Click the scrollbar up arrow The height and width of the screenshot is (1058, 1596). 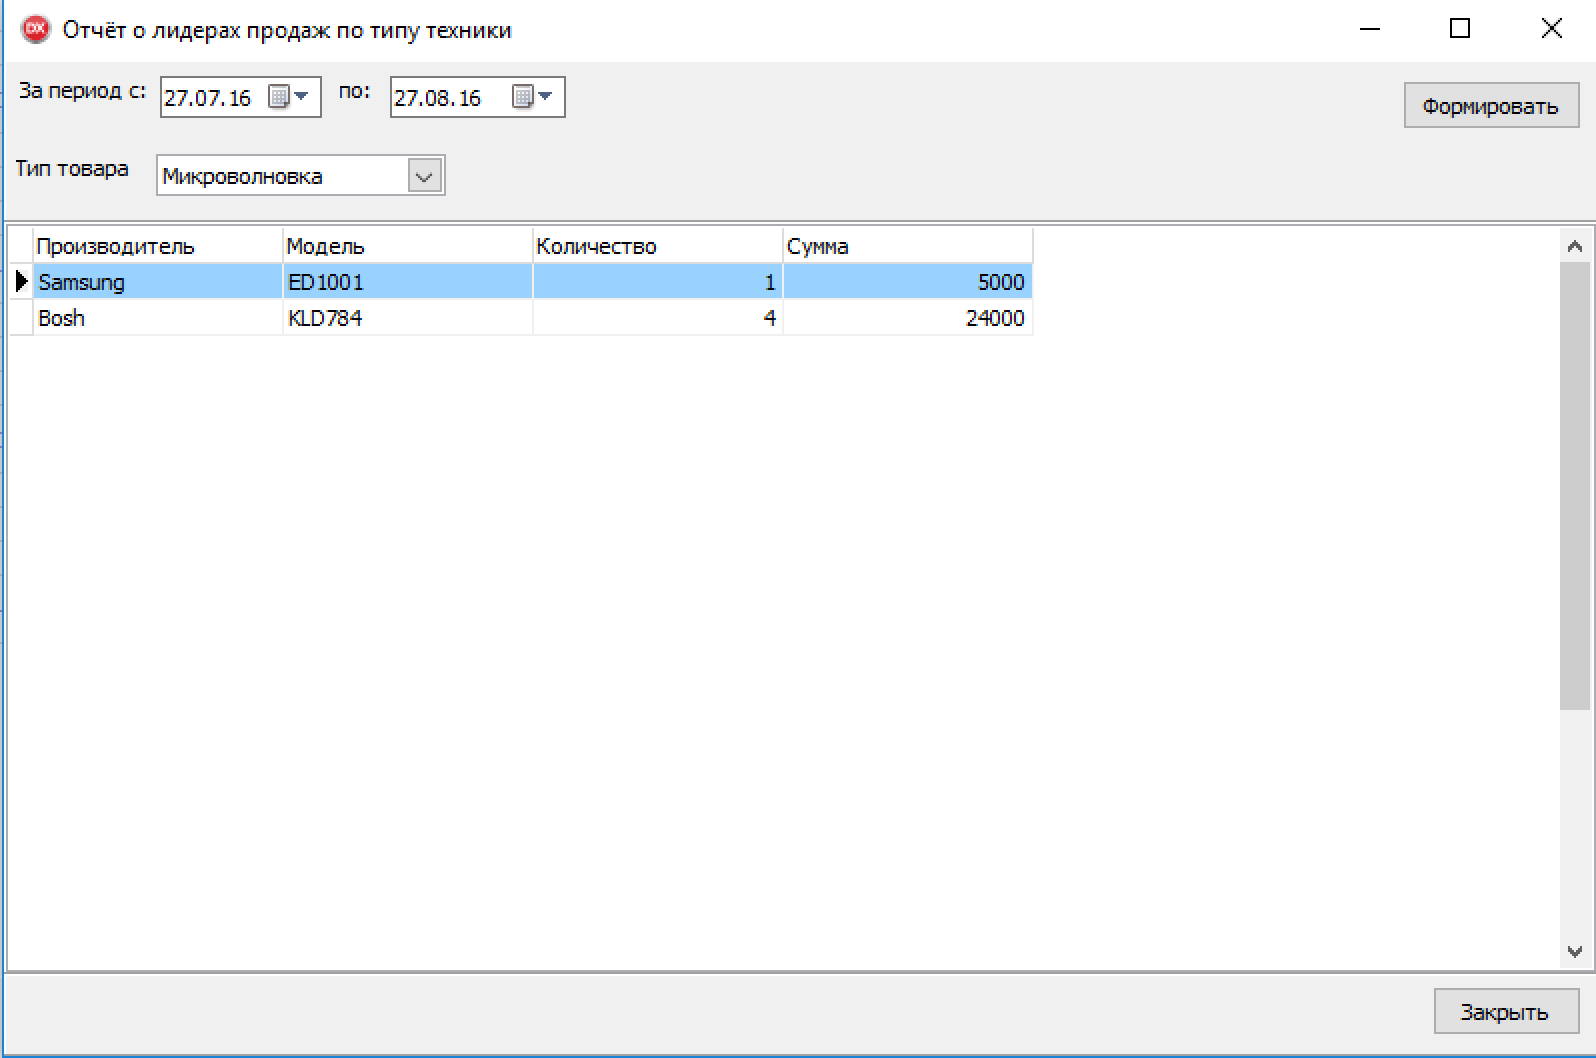pos(1575,245)
